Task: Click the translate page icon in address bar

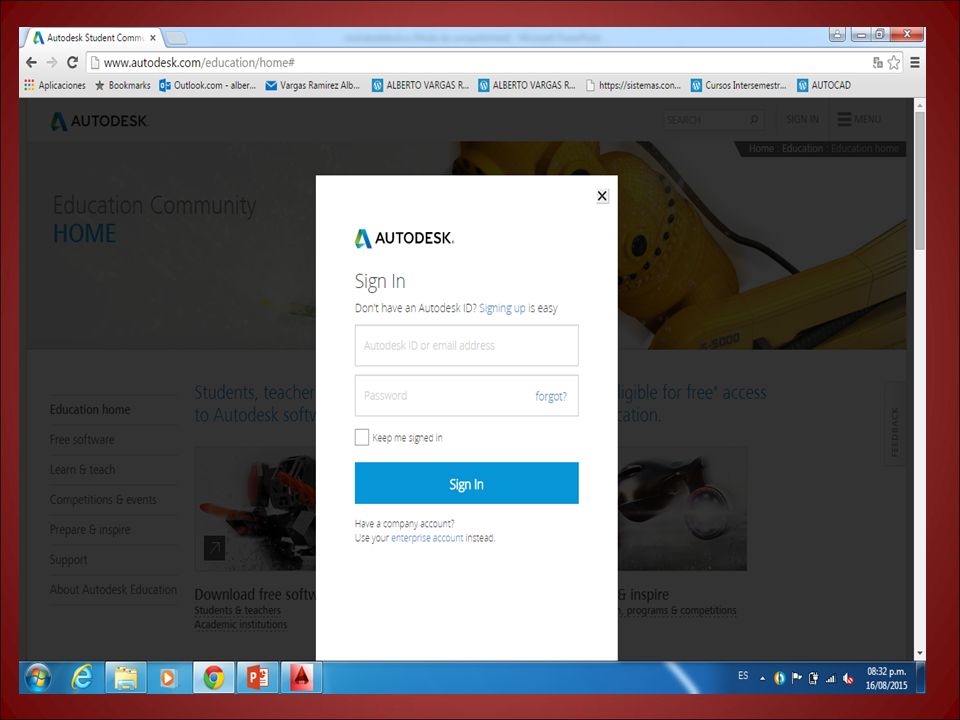Action: pos(877,62)
